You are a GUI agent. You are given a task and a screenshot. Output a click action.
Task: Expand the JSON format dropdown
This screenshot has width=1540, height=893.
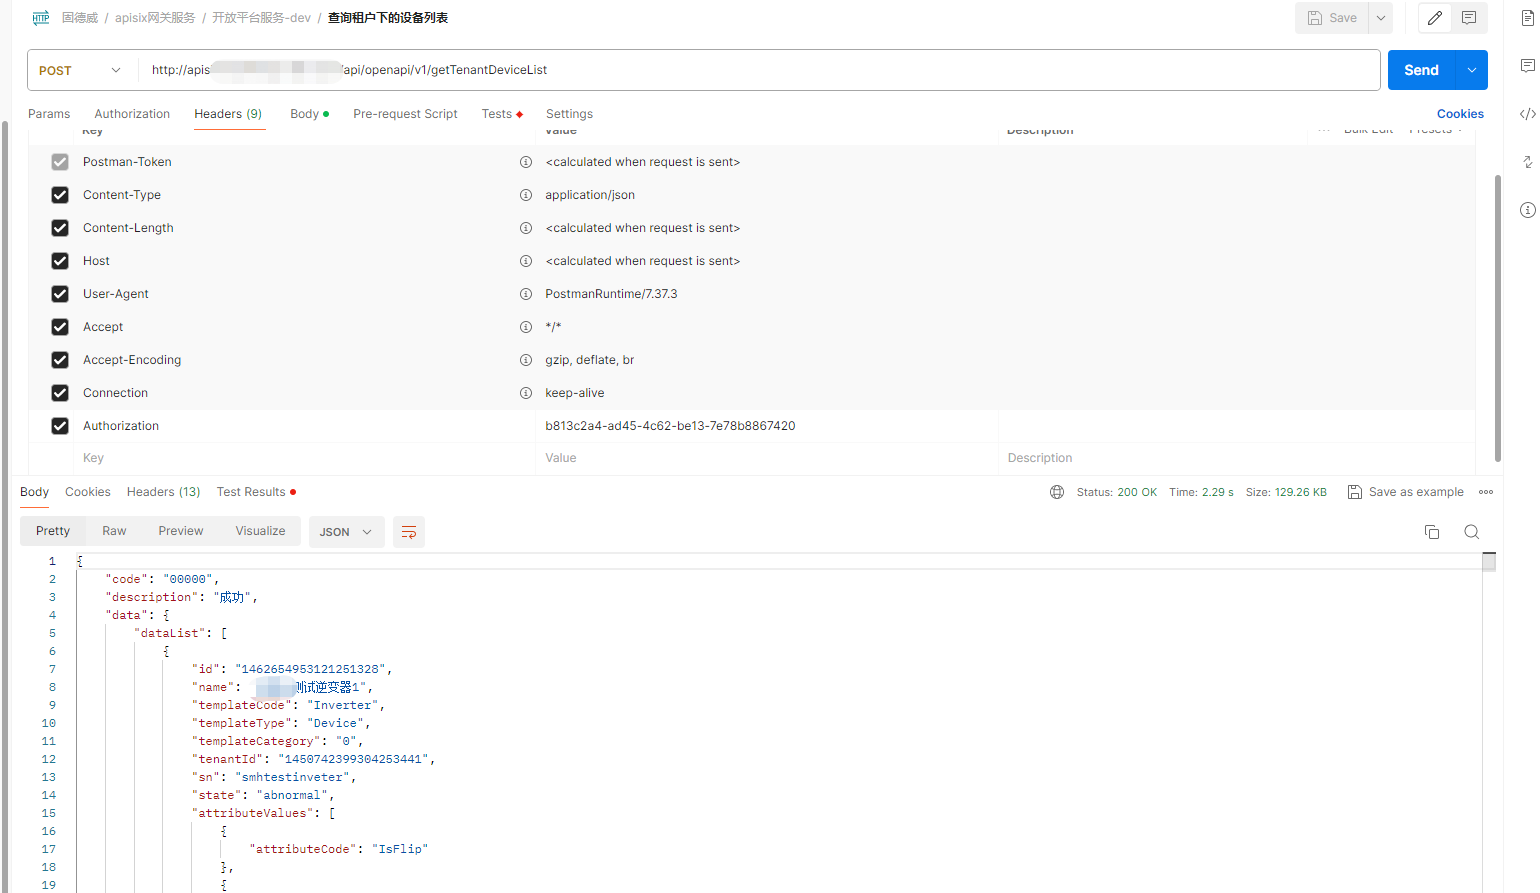coord(345,532)
